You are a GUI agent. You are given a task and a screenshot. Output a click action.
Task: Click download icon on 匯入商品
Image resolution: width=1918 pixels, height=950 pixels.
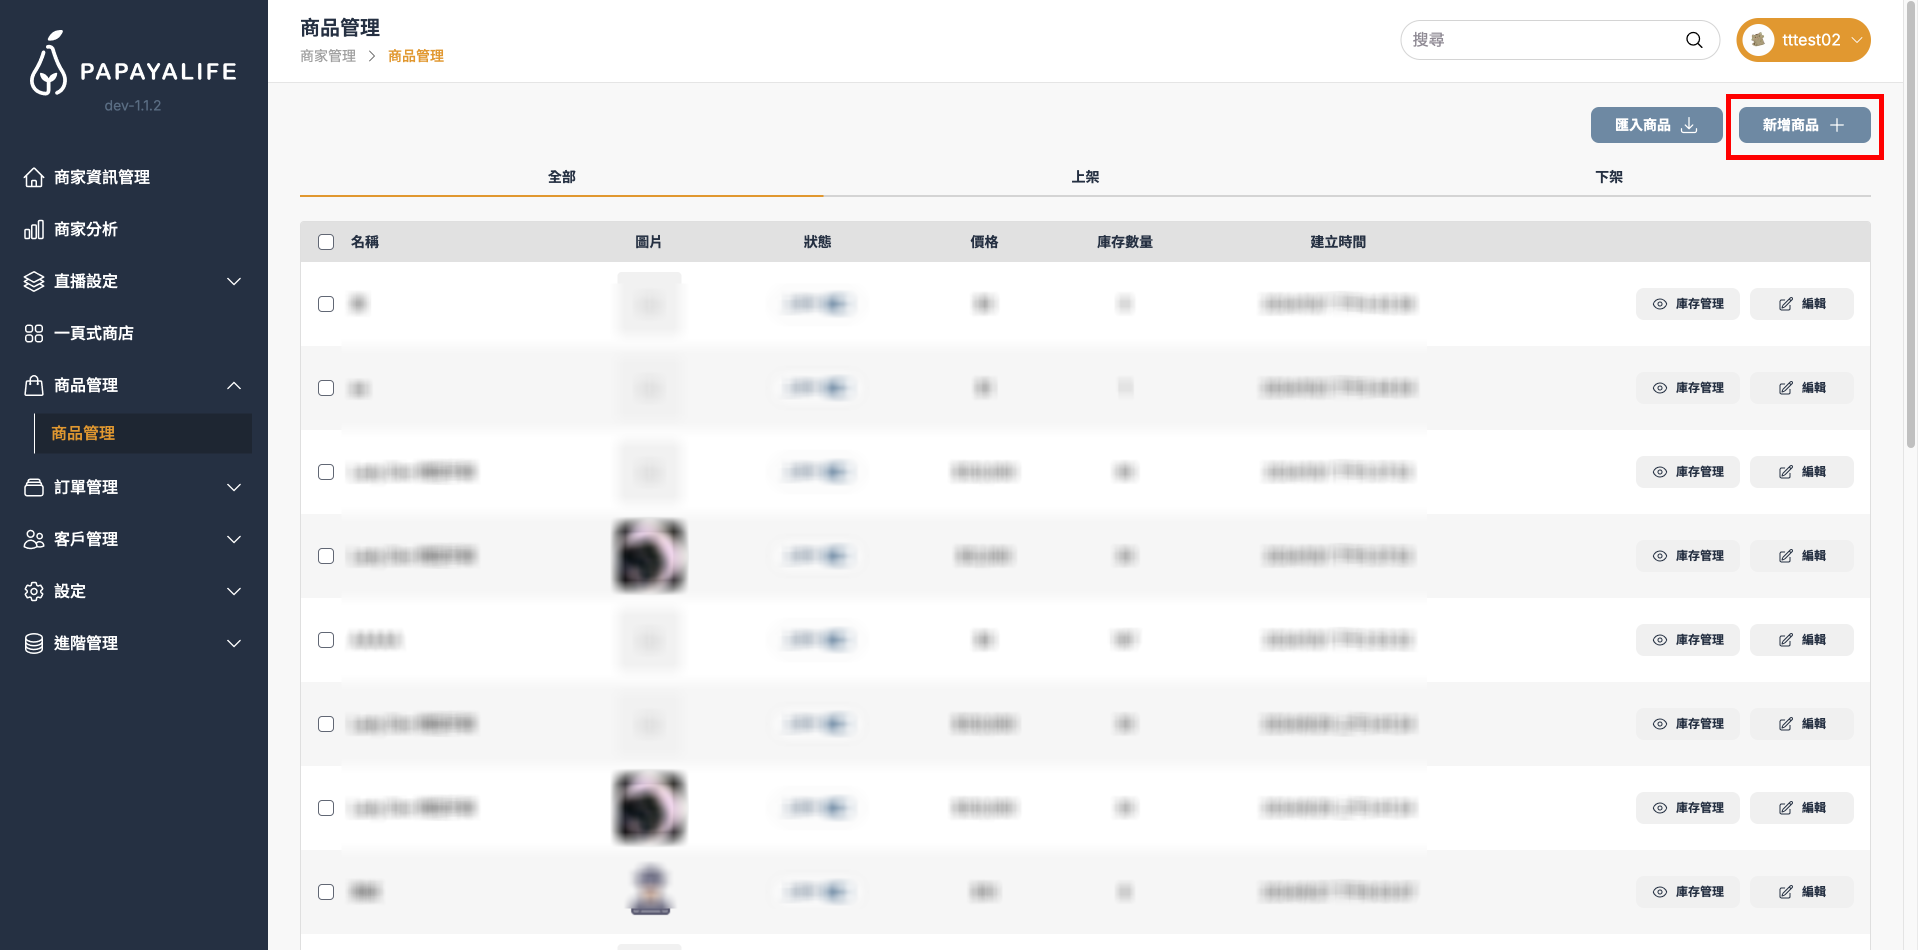(x=1689, y=125)
